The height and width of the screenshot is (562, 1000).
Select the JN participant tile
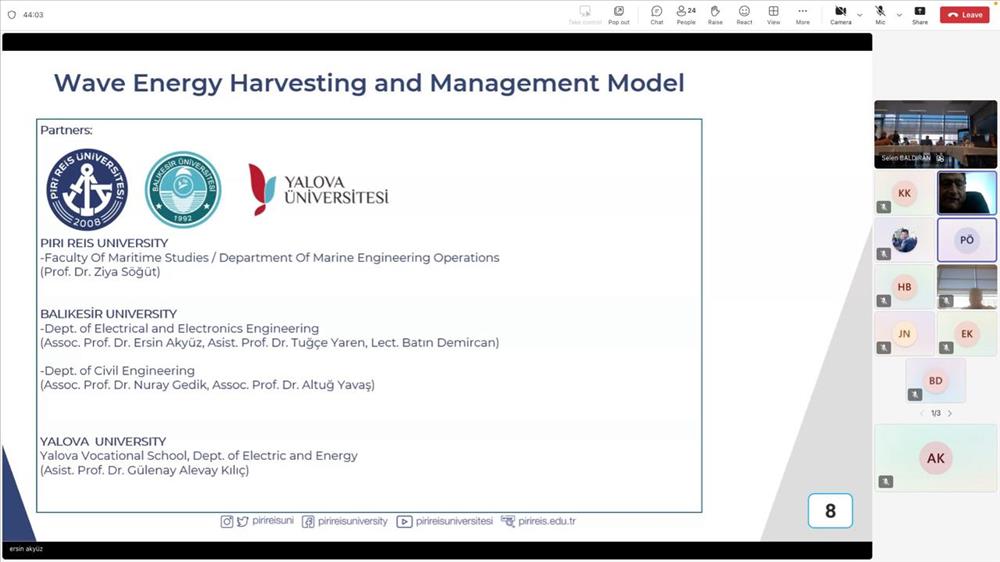coord(904,334)
